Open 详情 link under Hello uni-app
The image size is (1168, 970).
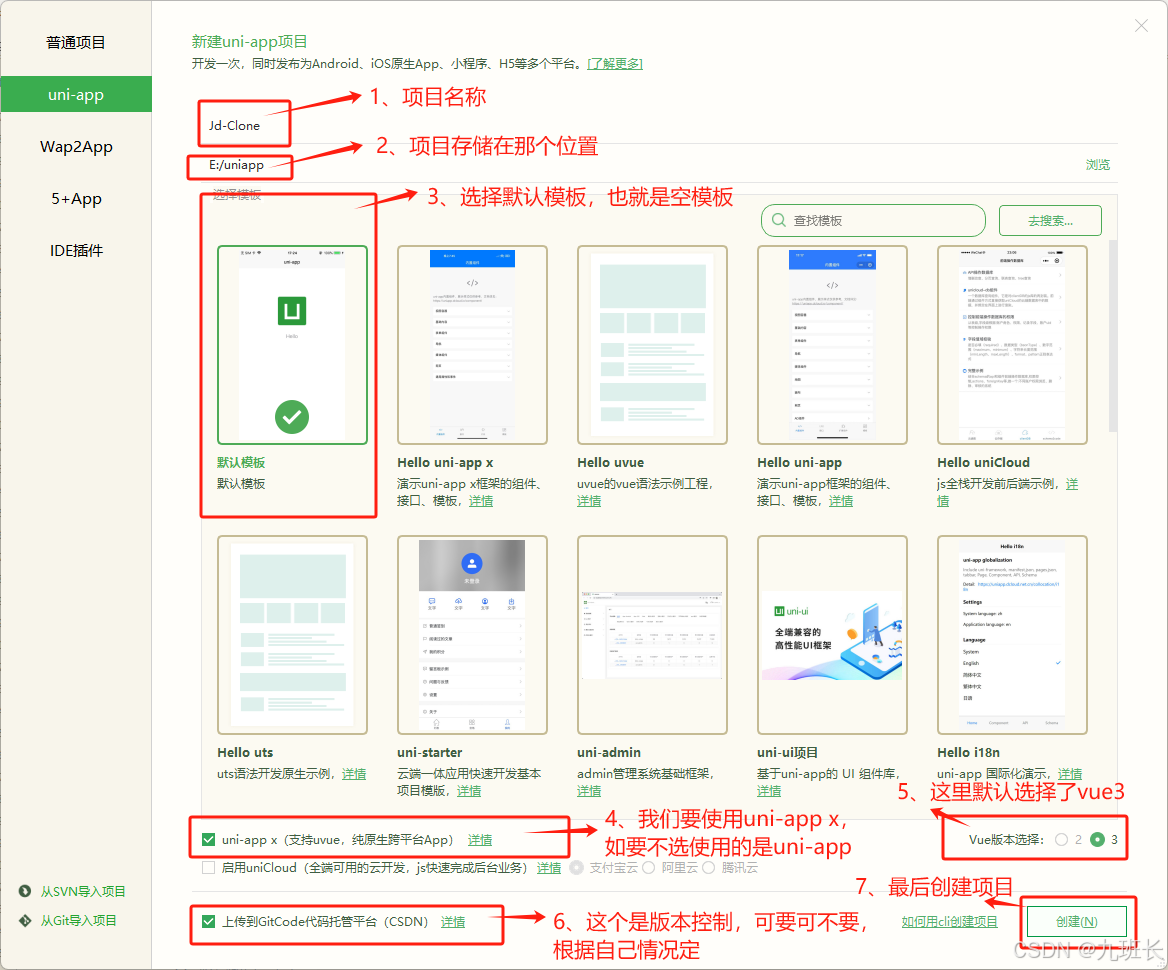tap(841, 501)
